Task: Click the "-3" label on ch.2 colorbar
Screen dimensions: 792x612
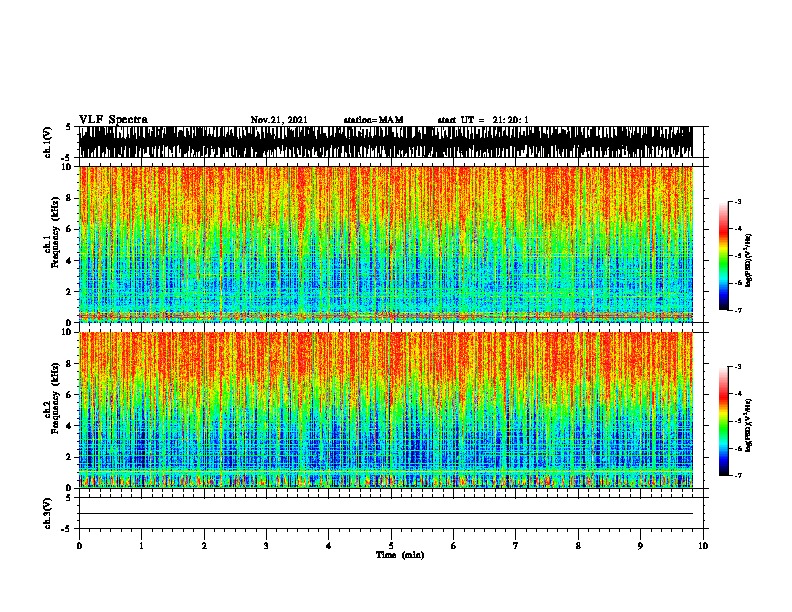Action: point(738,367)
